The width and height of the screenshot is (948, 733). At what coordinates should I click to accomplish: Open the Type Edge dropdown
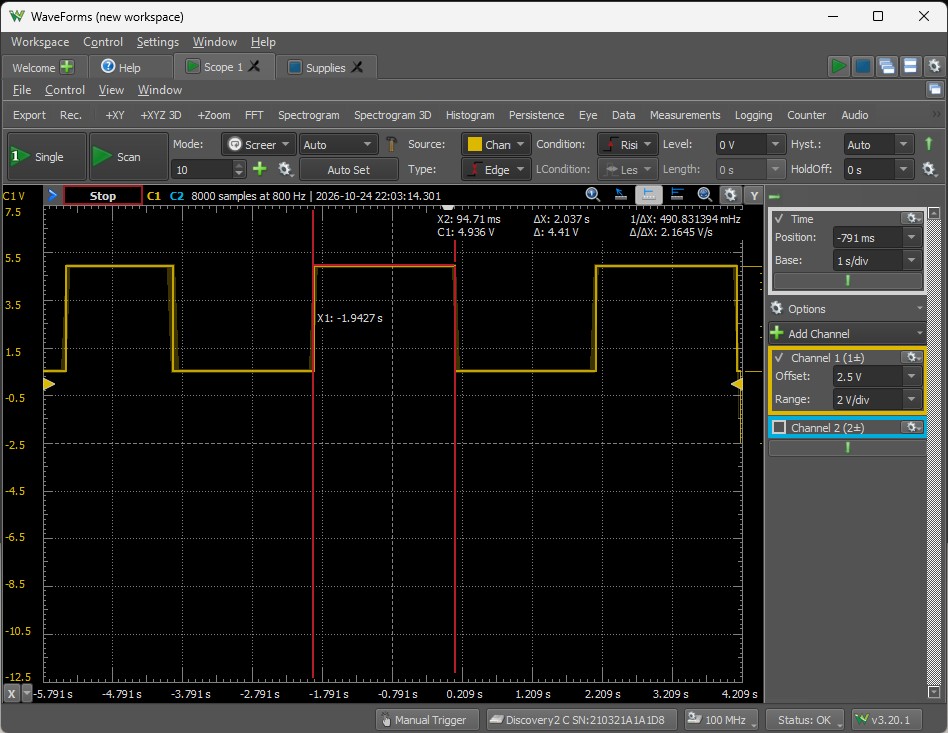pyautogui.click(x=496, y=169)
